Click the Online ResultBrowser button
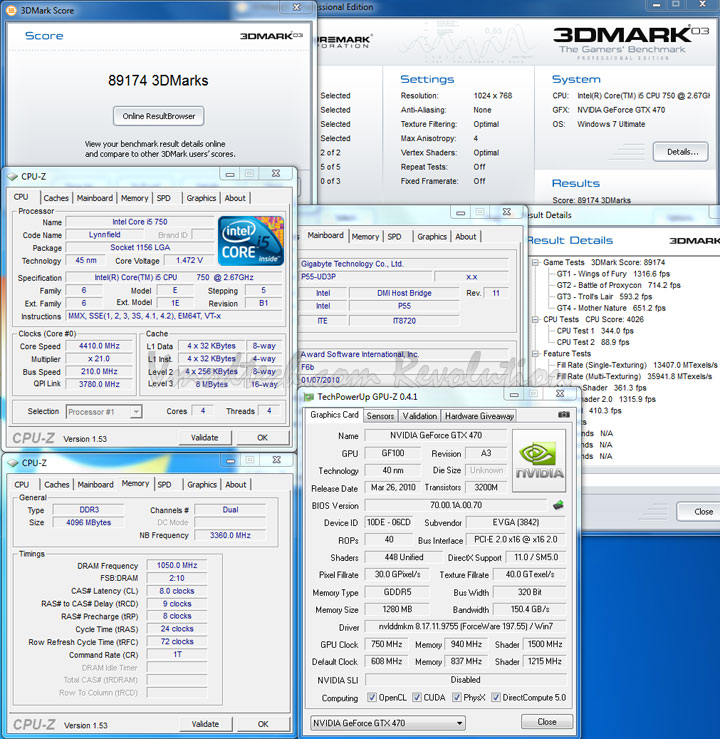720x739 pixels. [x=159, y=116]
